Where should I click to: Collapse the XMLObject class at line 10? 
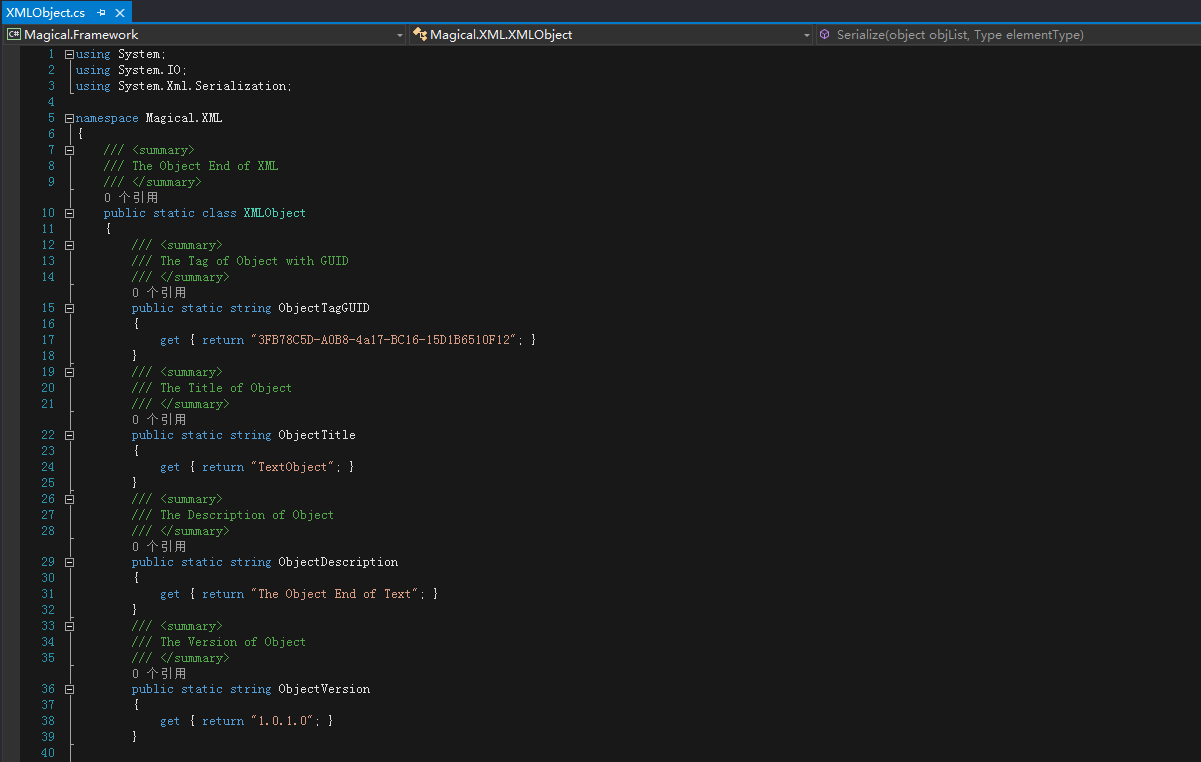pos(69,213)
